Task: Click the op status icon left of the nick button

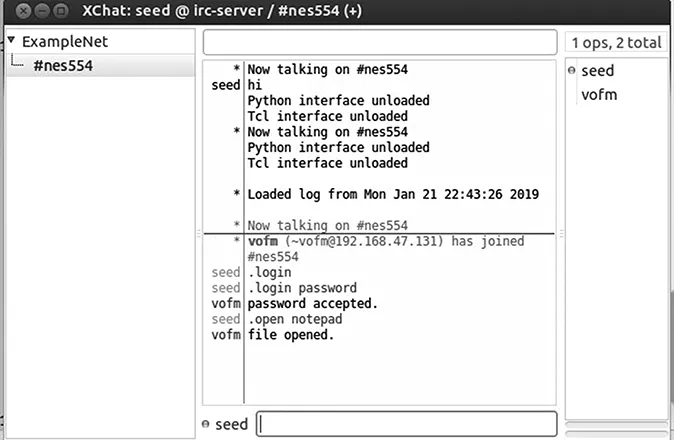Action: (206, 424)
